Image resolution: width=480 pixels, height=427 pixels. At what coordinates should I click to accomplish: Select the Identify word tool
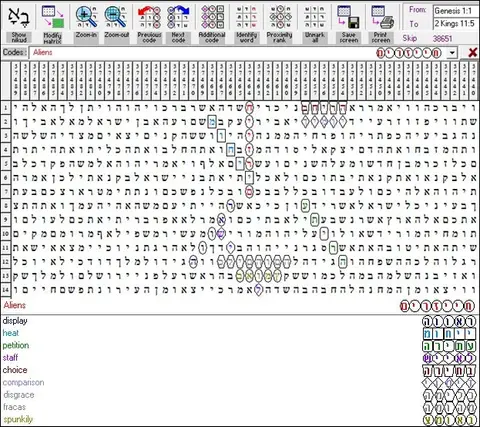[246, 17]
